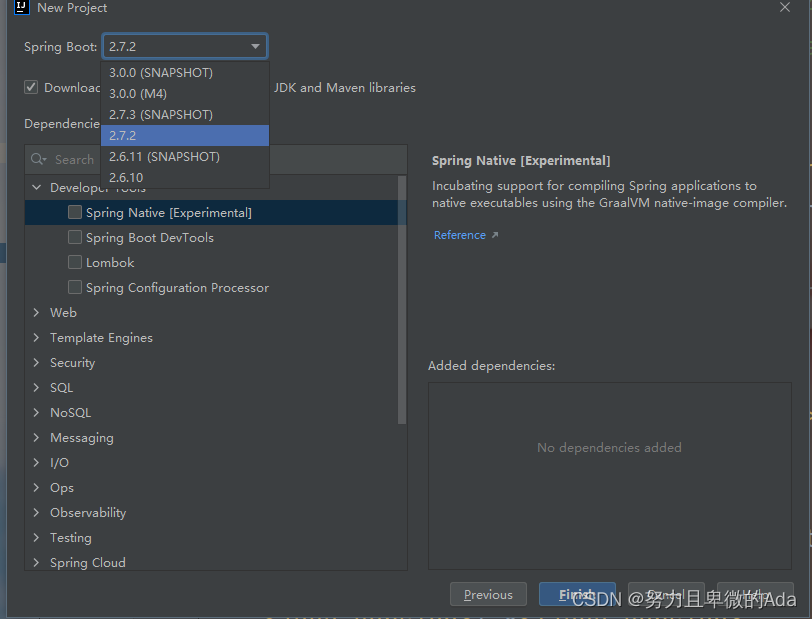Pick the highlighted 2.7.2 option in list
This screenshot has width=812, height=619.
[185, 136]
